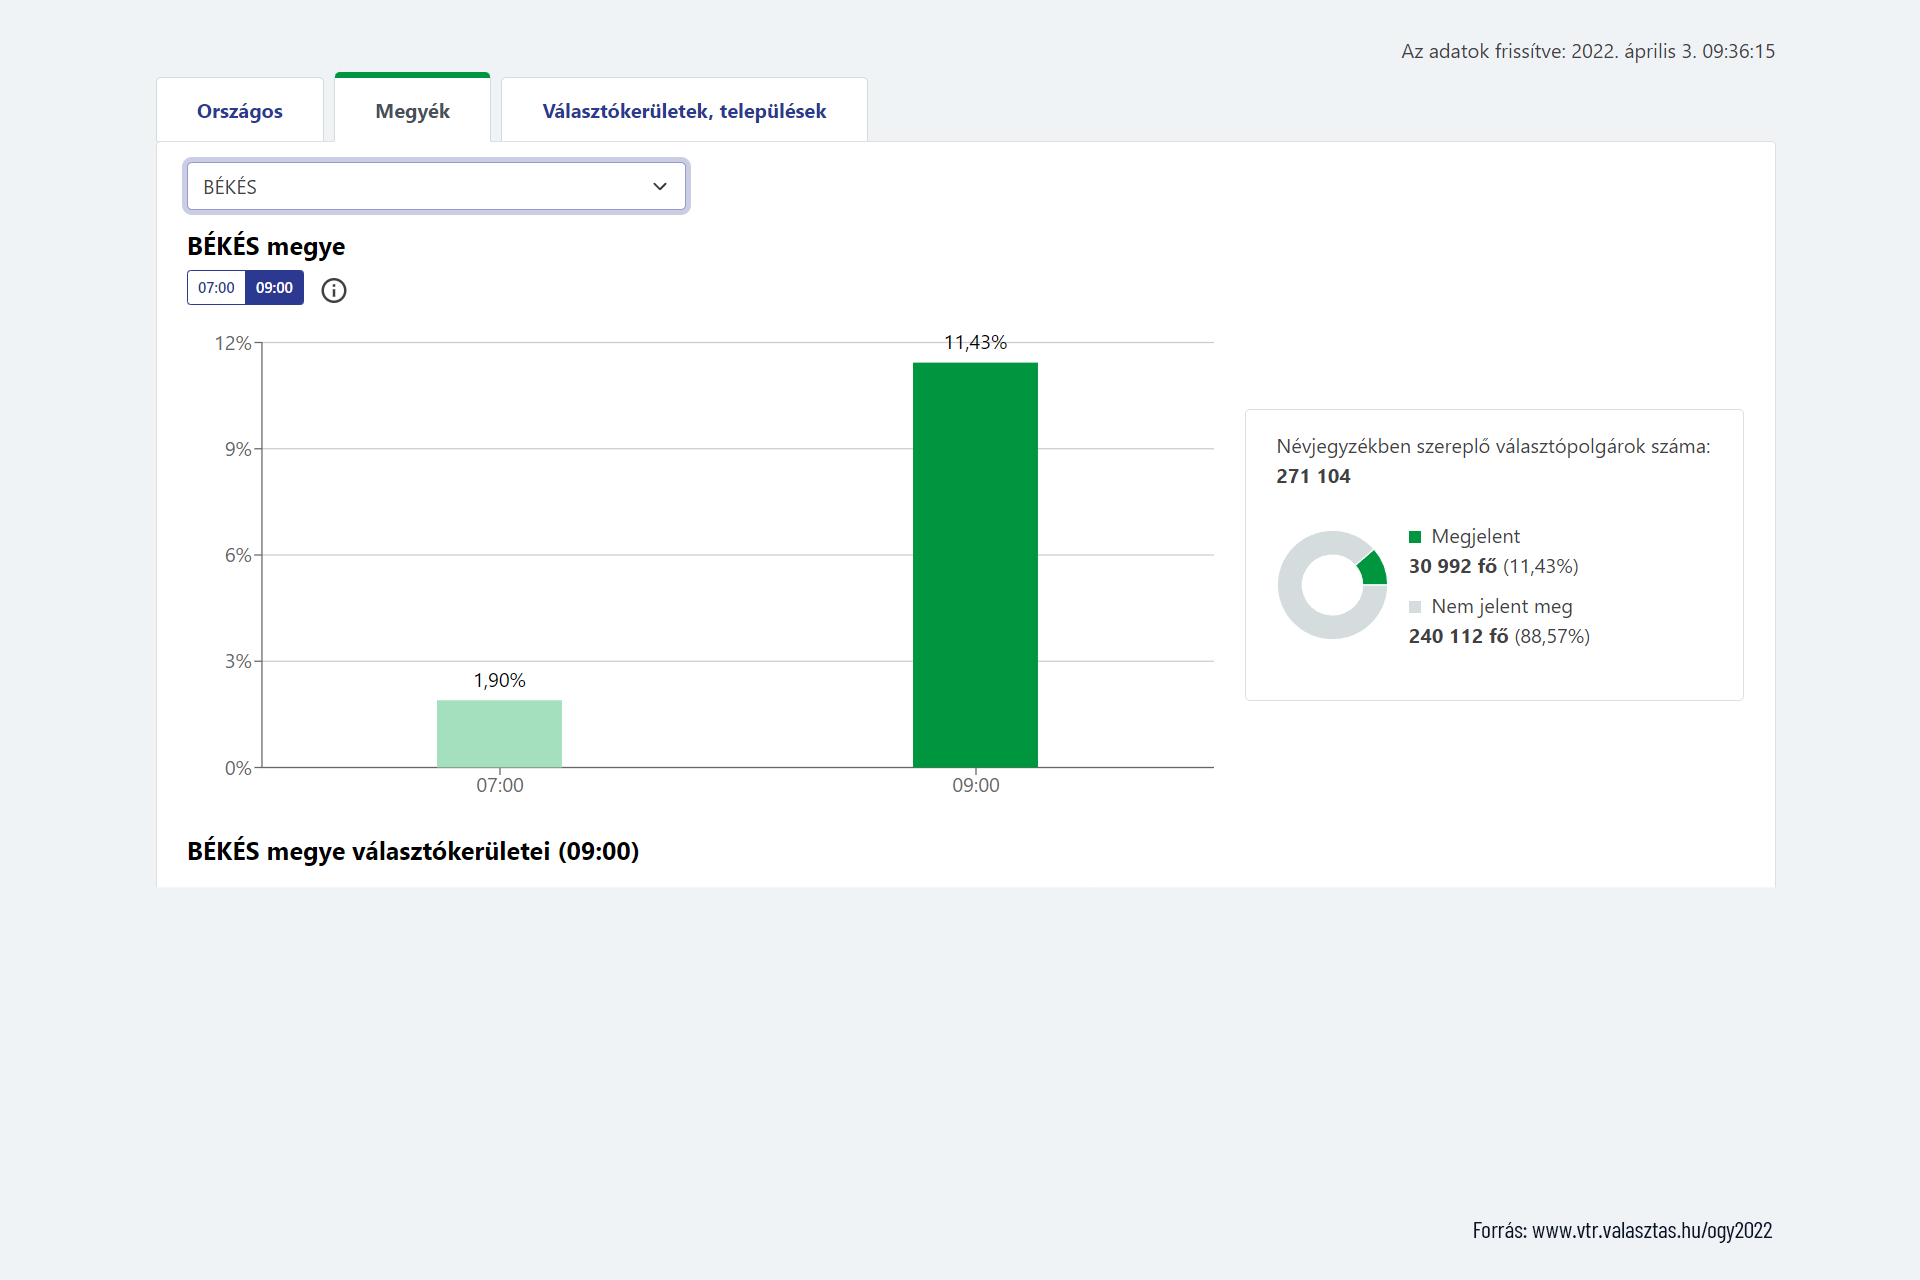Click the 09:00 x-axis label
The height and width of the screenshot is (1280, 1920).
(975, 786)
